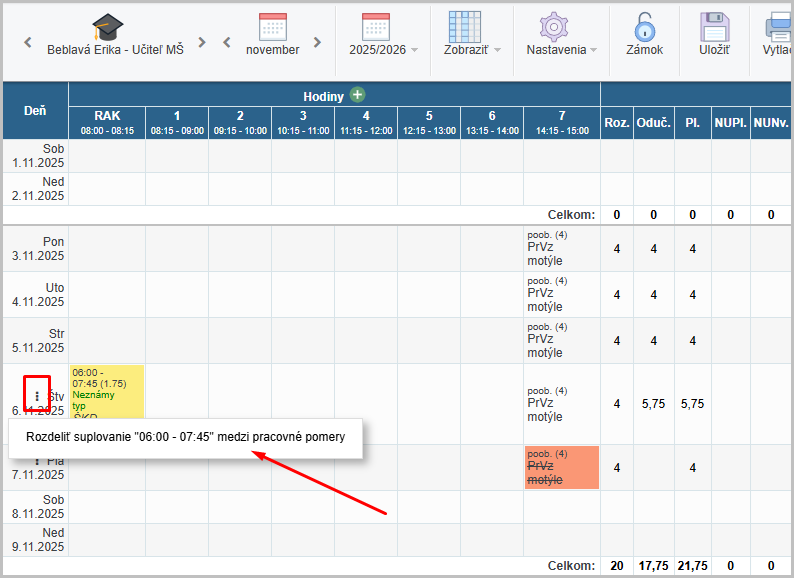Viewport: 794px width, 578px height.
Task: Select Rozdeliť suplovanie medzi pracovné pomery option
Action: (185, 438)
